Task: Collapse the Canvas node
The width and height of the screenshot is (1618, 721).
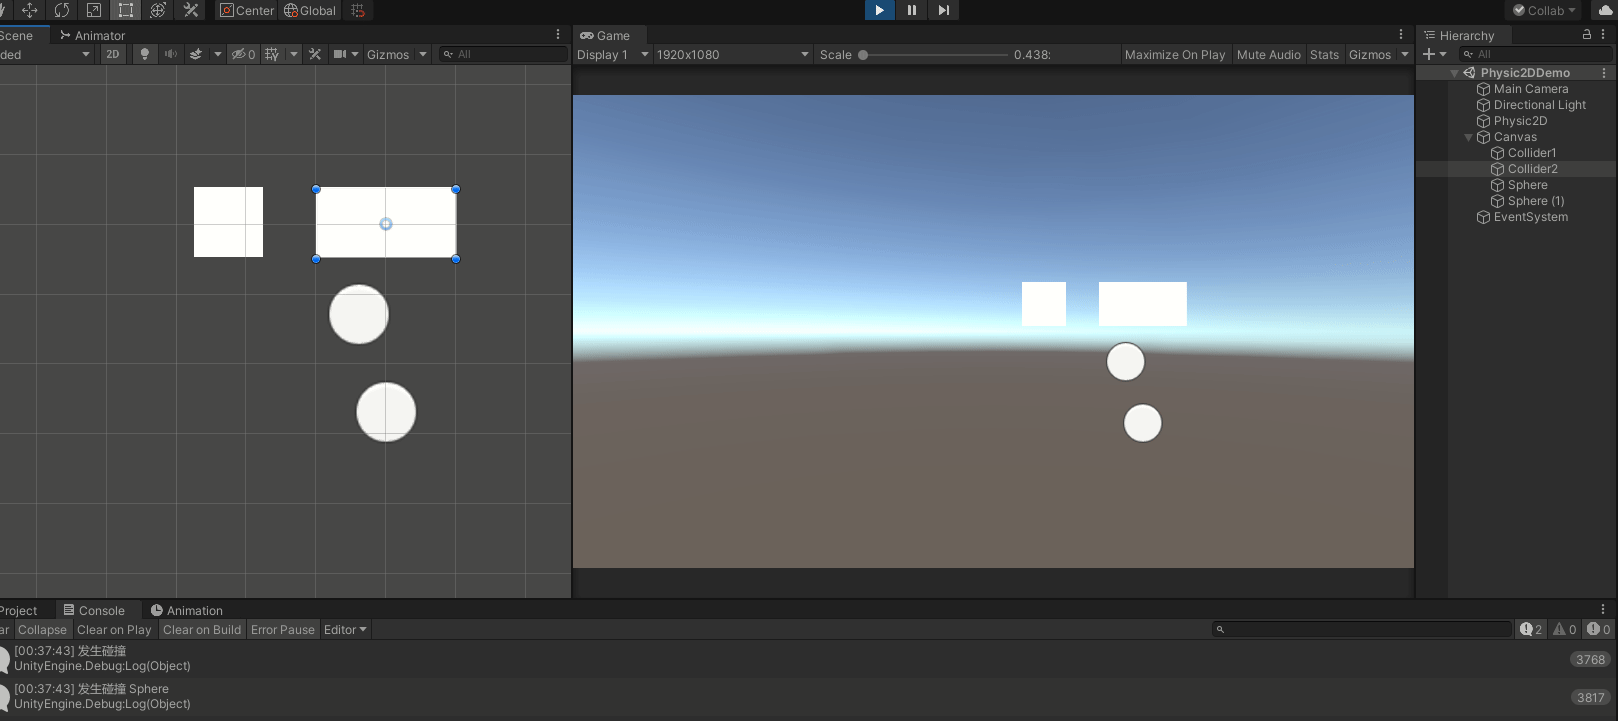Action: coord(1468,137)
